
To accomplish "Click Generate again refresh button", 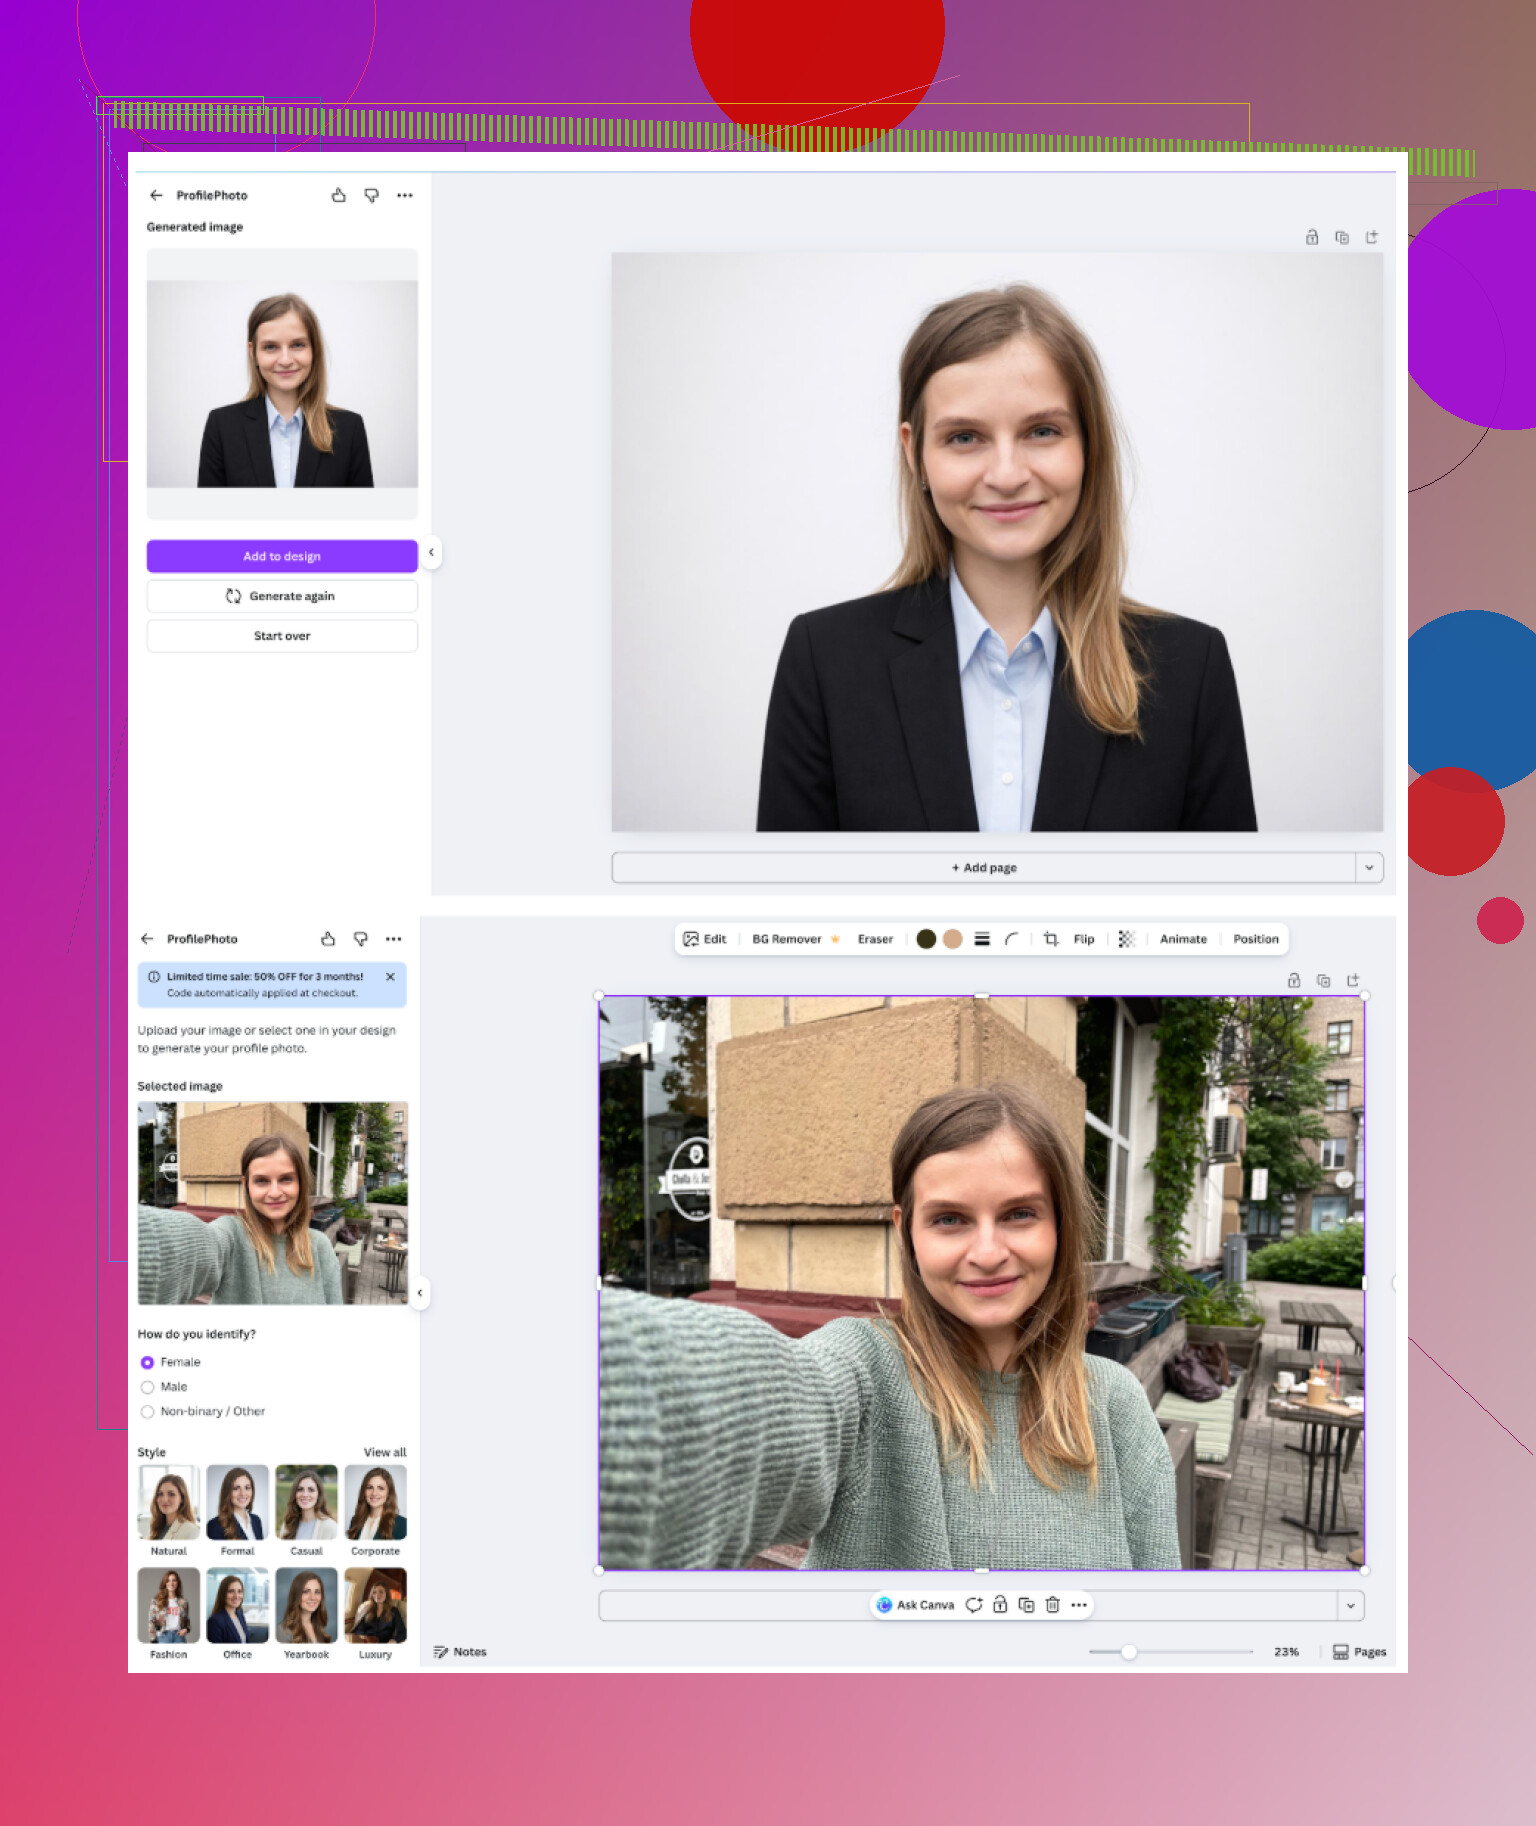I will point(282,596).
